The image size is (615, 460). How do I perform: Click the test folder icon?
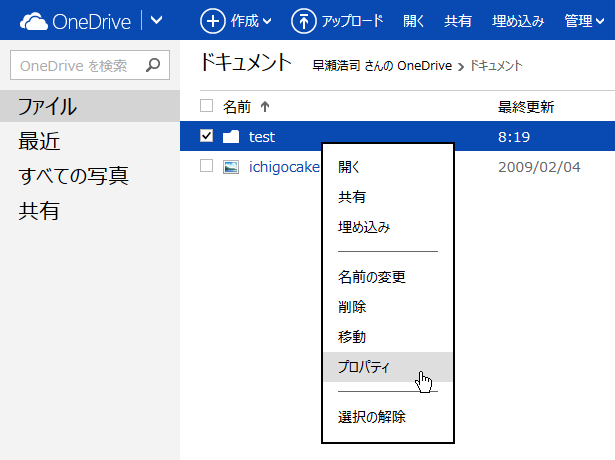(x=231, y=136)
